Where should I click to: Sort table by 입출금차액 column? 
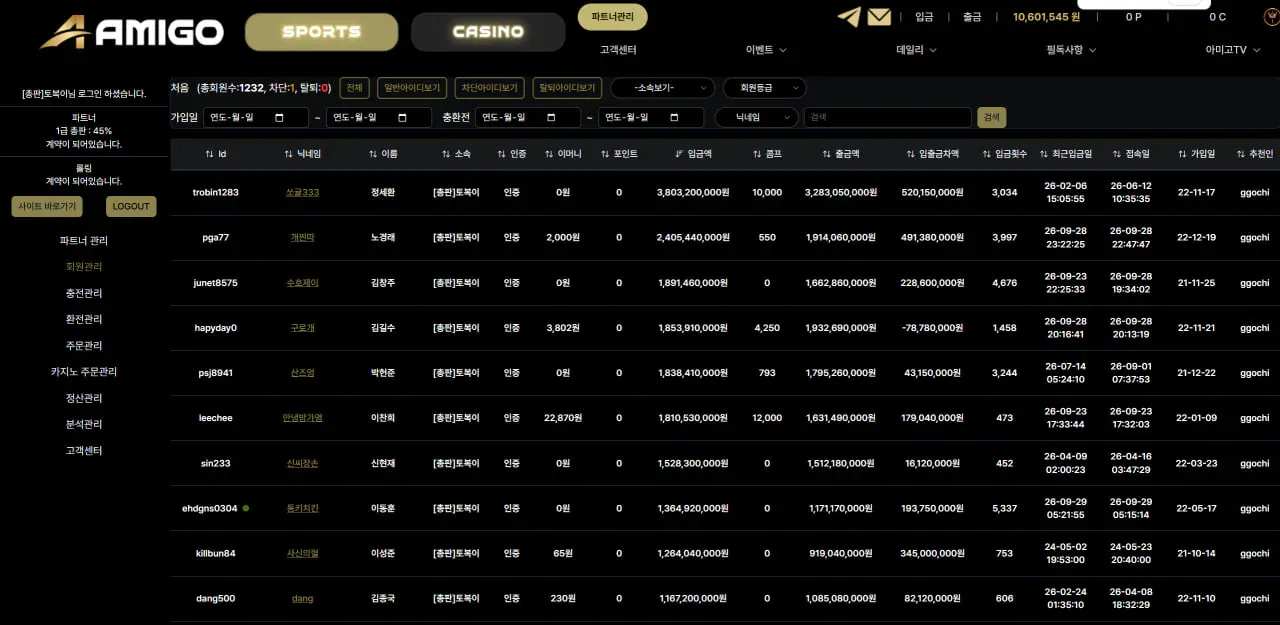(x=932, y=154)
